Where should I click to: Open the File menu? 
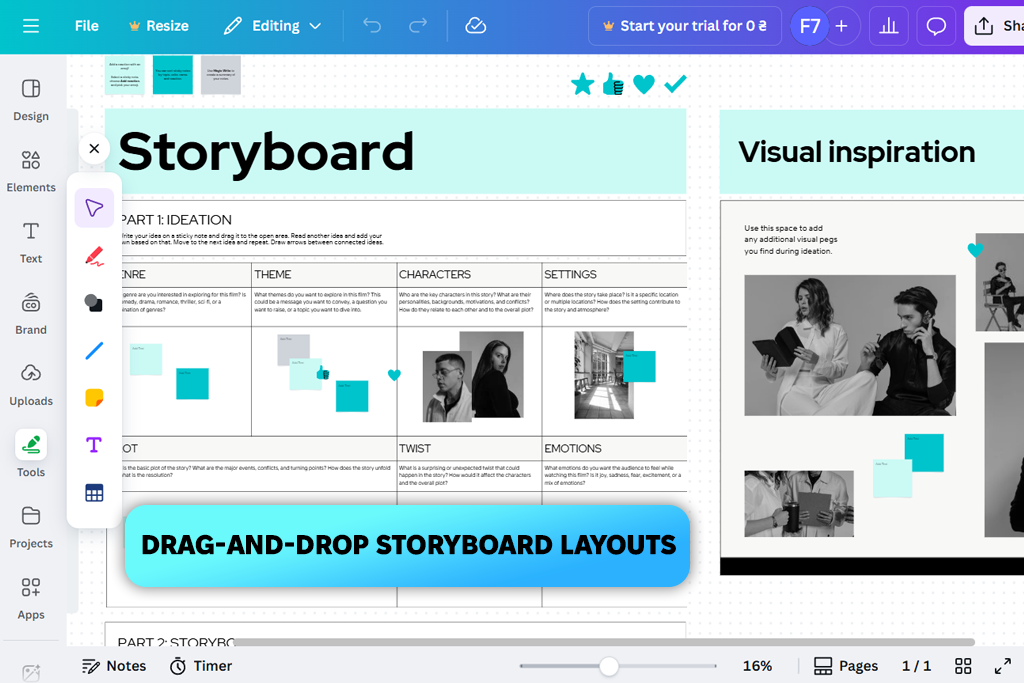(86, 26)
